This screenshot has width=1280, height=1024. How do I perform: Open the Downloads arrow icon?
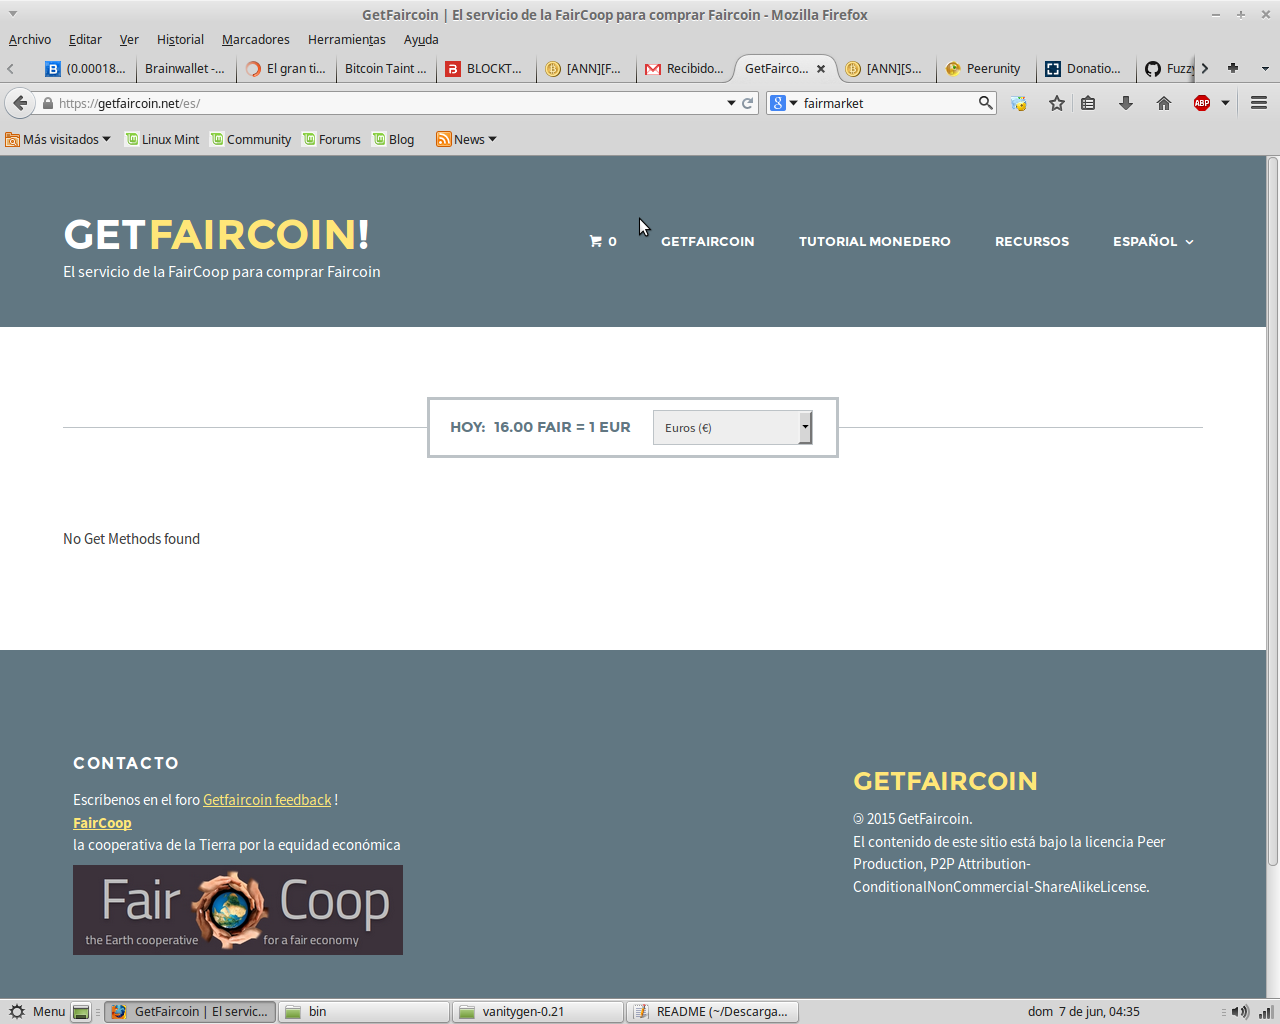point(1126,103)
